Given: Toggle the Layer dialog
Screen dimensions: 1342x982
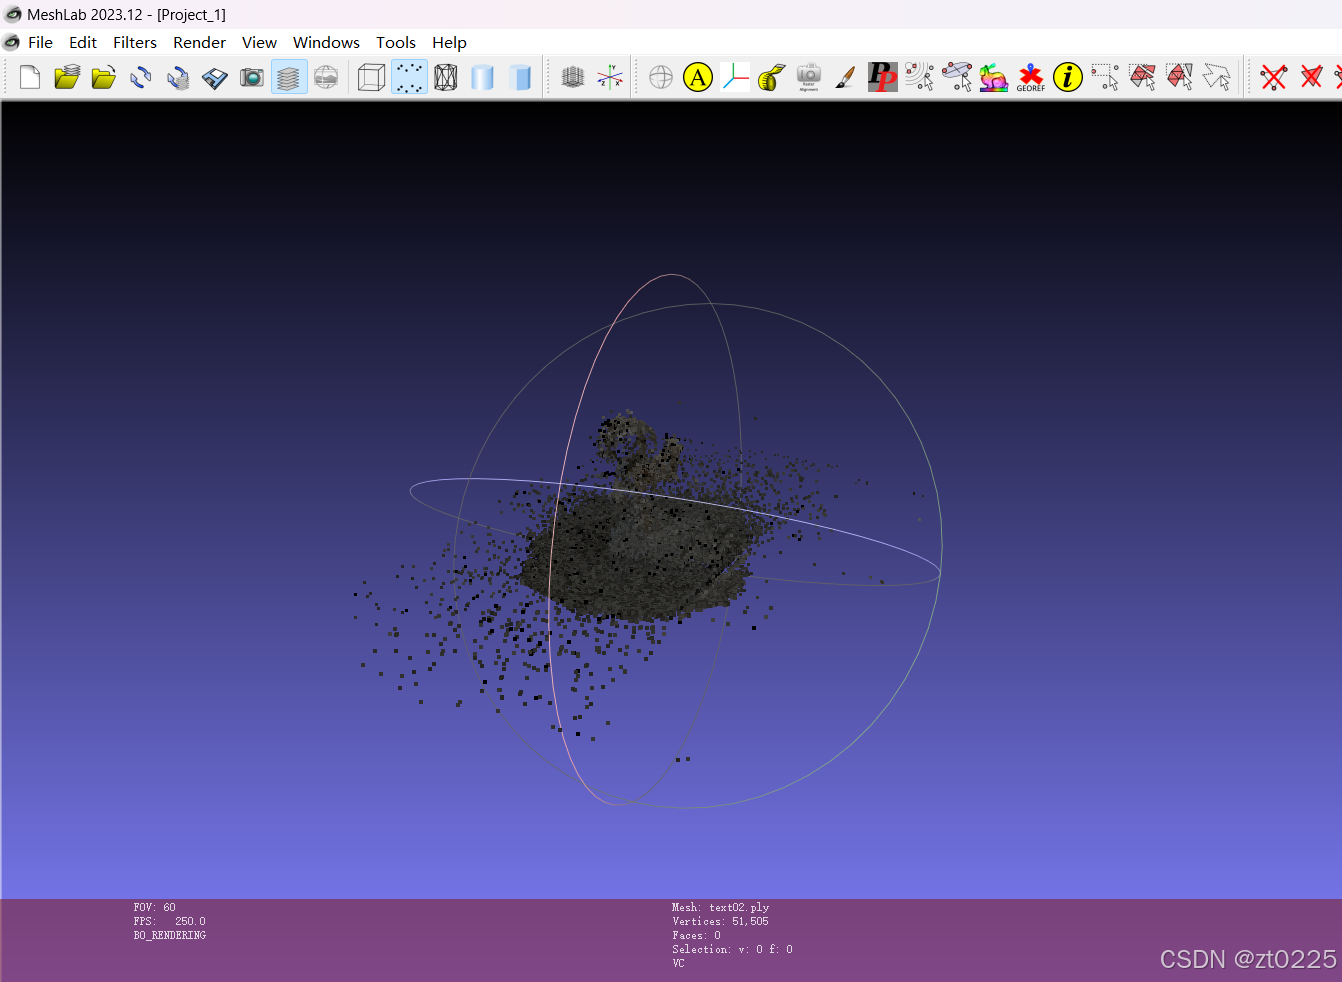Looking at the screenshot, I should 289,77.
